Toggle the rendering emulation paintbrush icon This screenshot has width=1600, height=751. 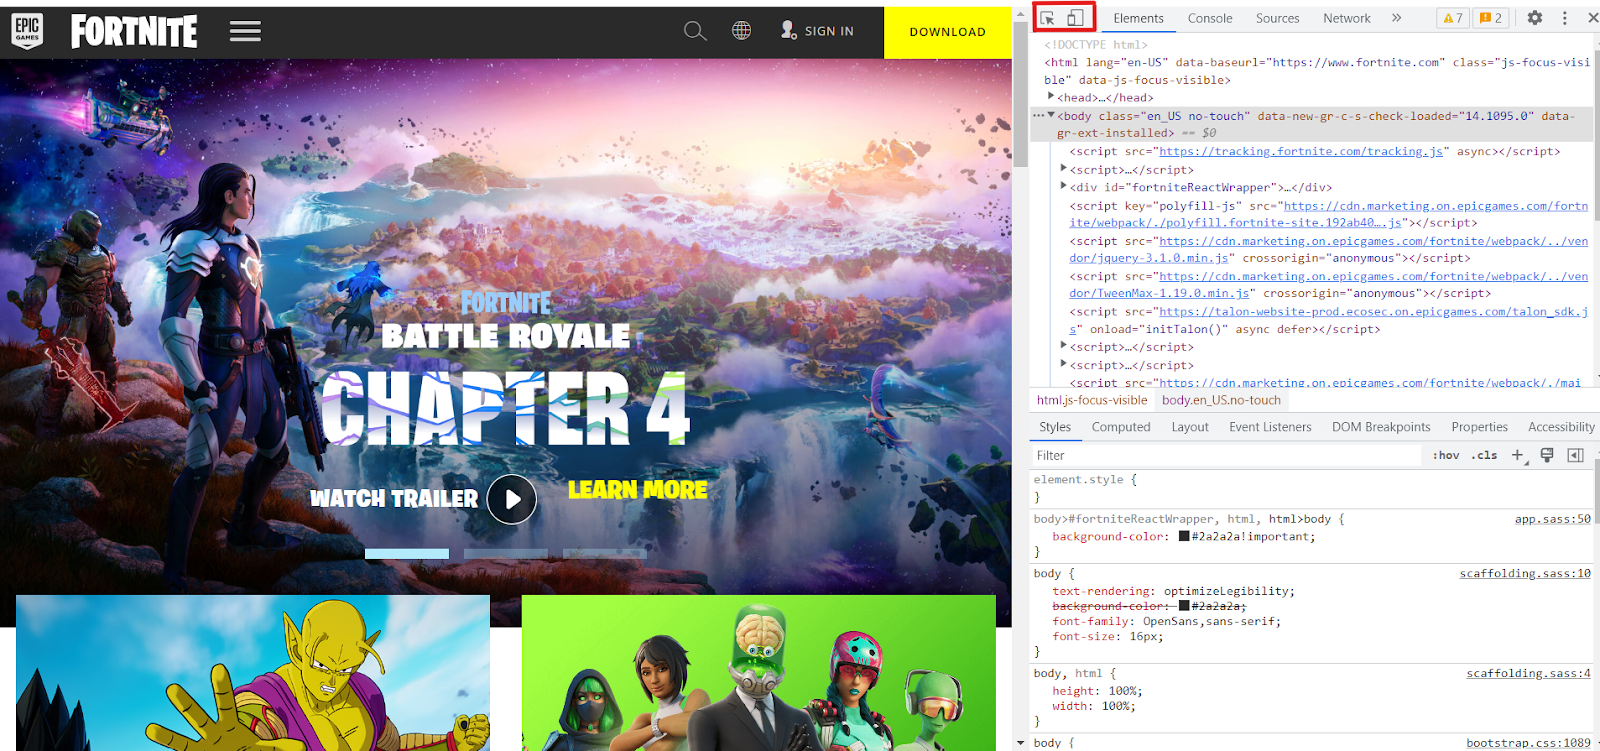coord(1547,455)
